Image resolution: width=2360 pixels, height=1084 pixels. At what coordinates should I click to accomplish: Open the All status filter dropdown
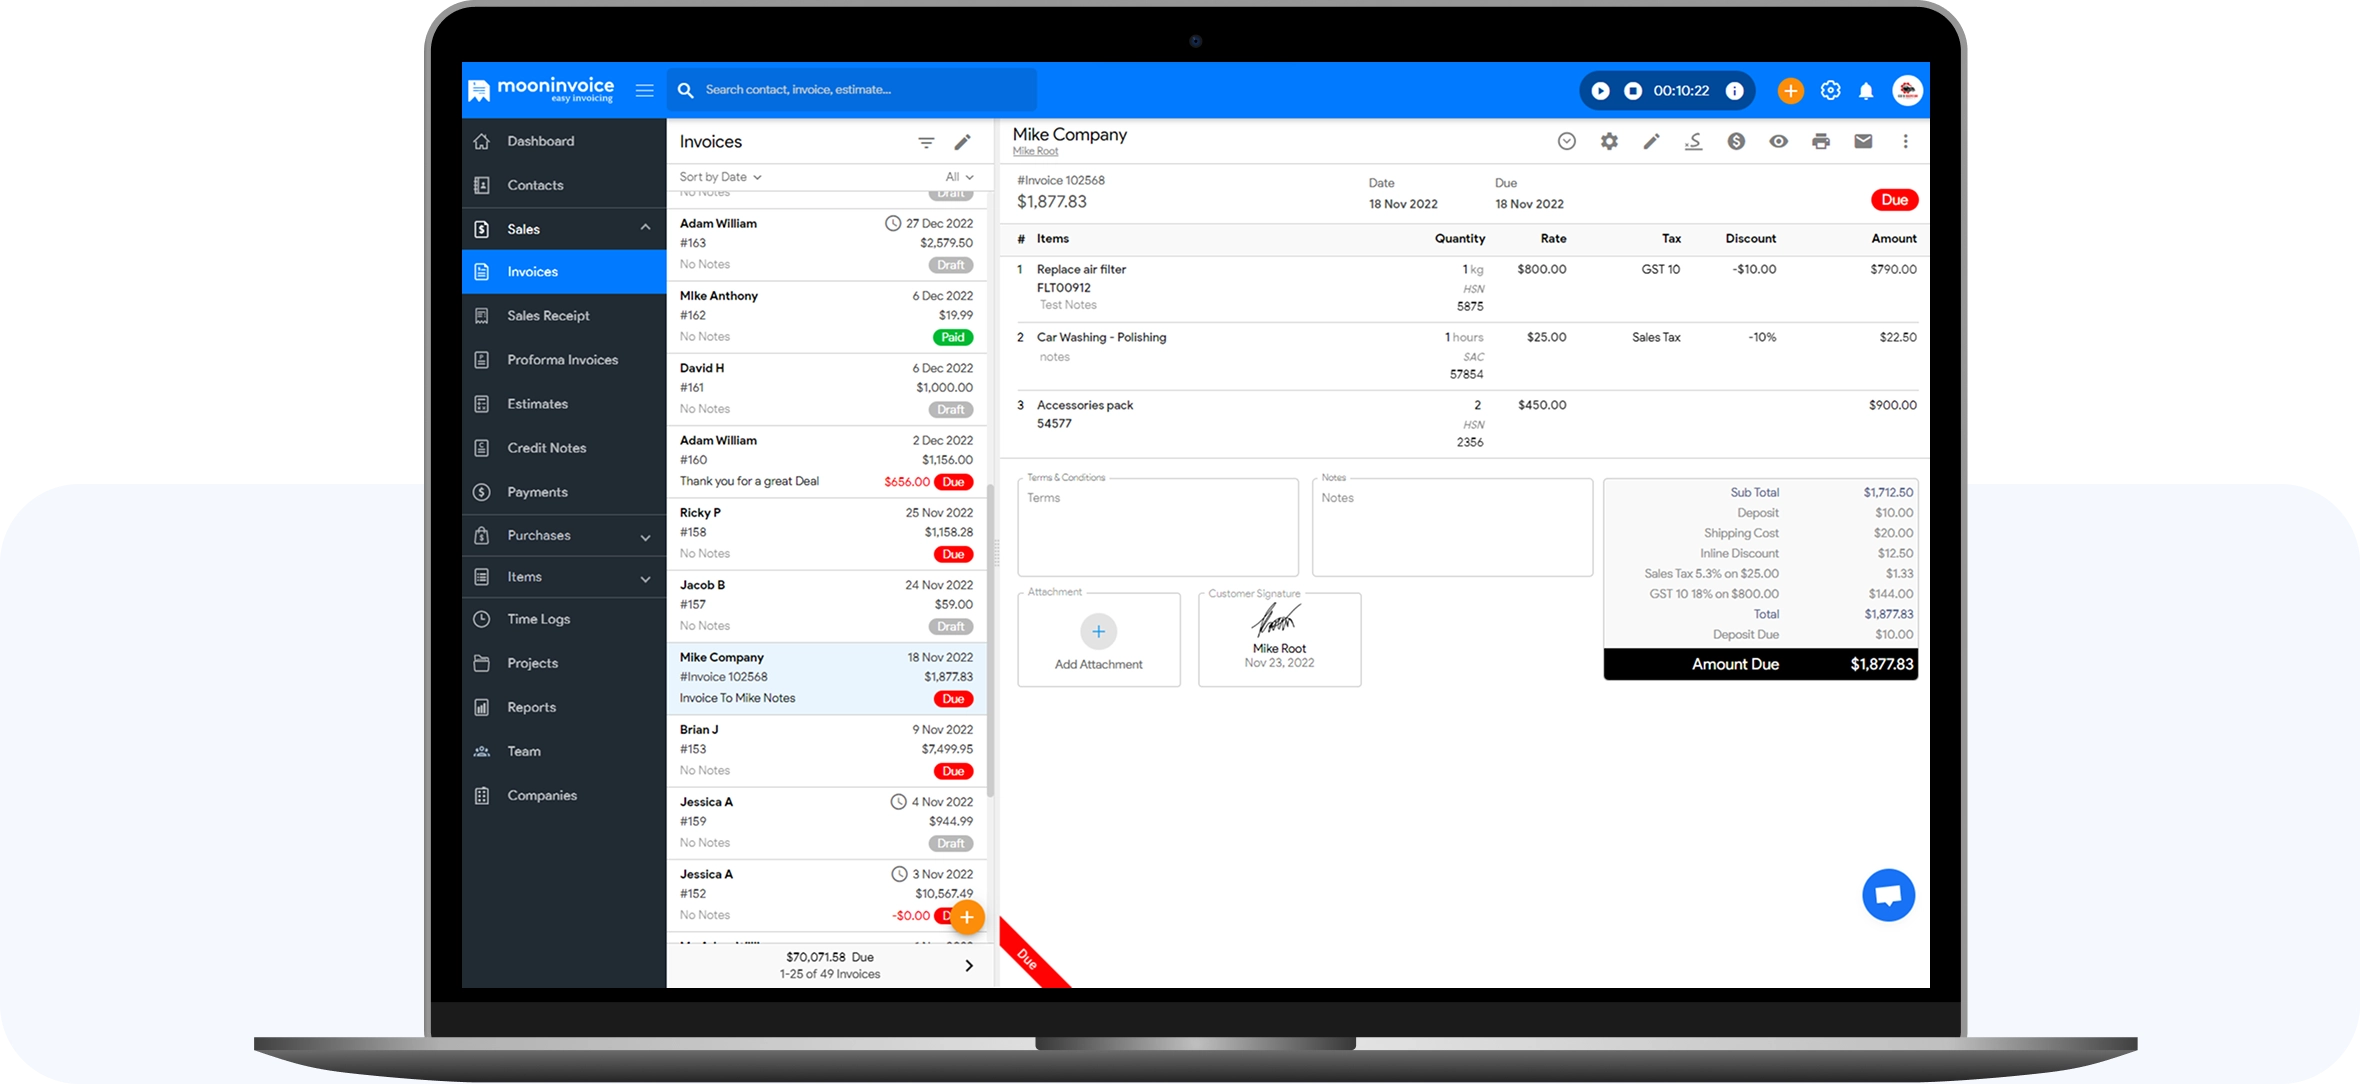coord(958,177)
